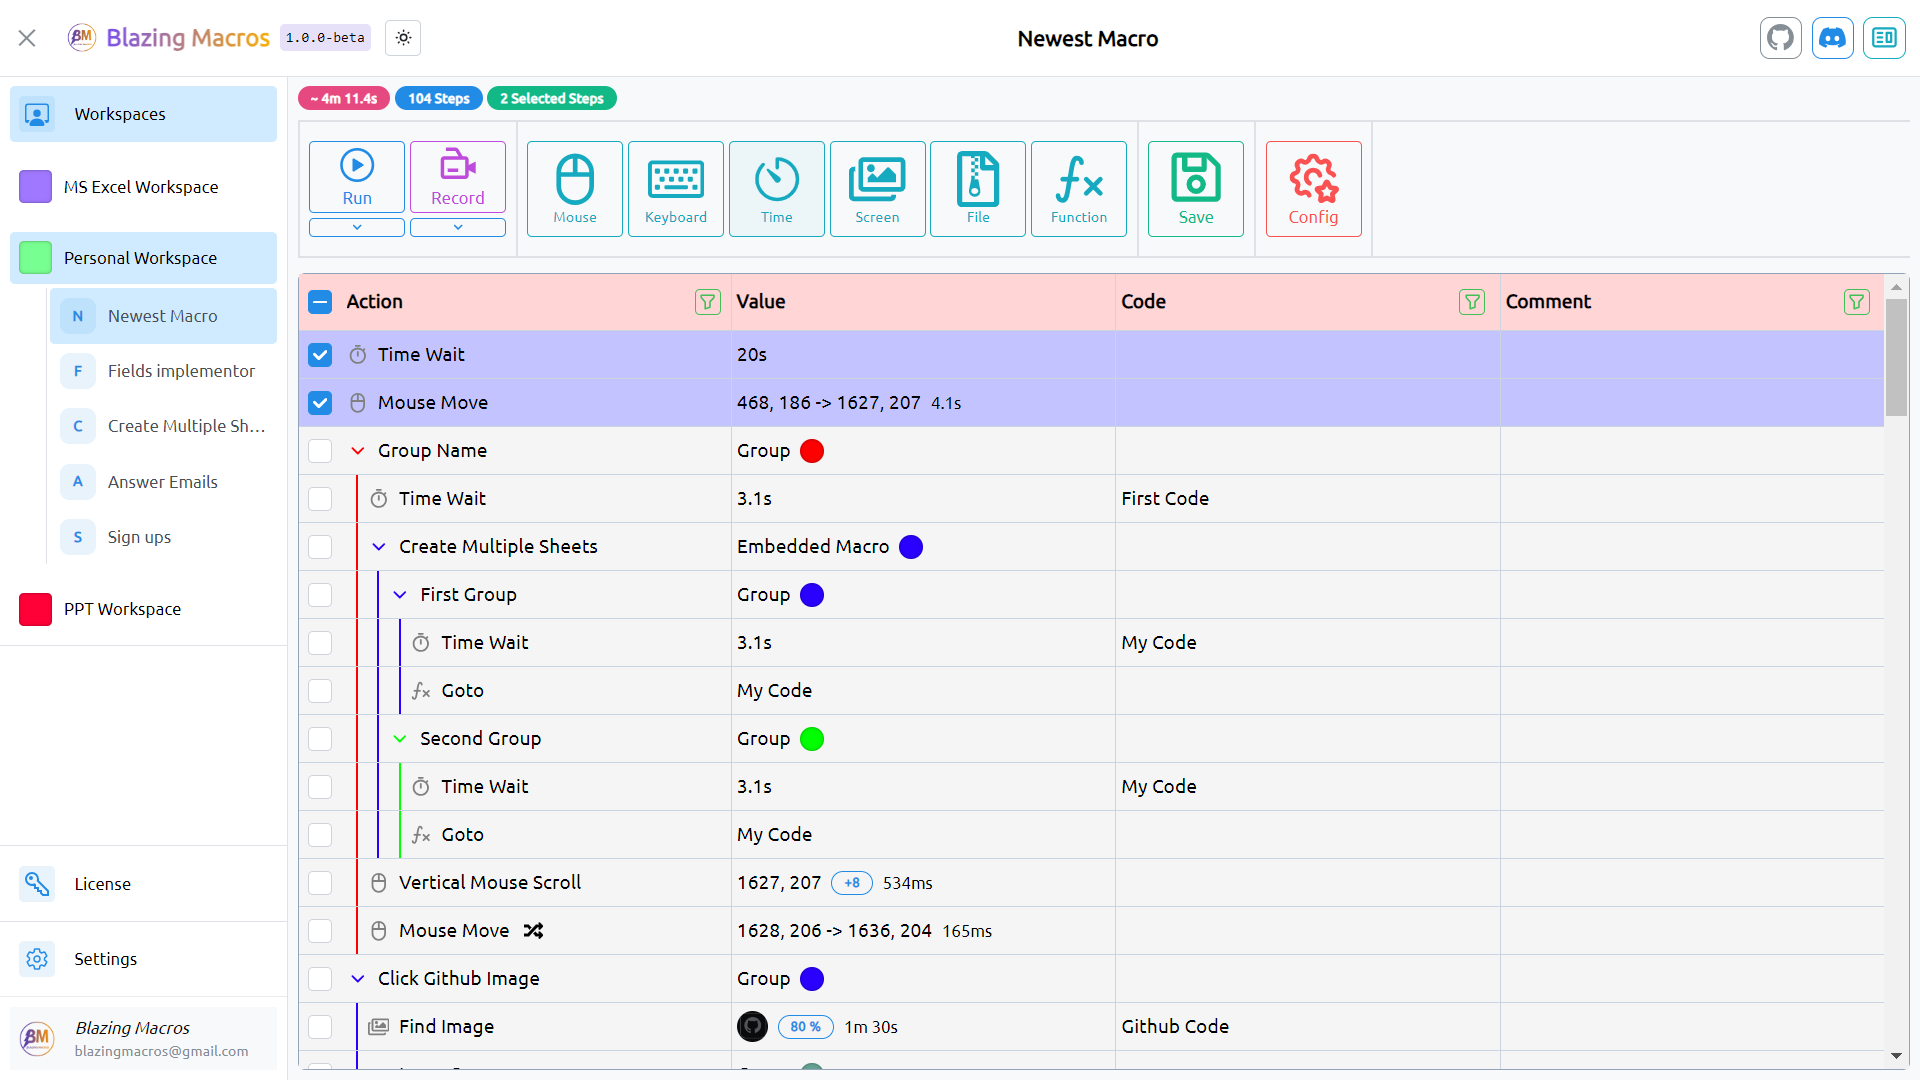Click the scrollbar down arrow of the table
The height and width of the screenshot is (1080, 1920).
point(1896,1056)
